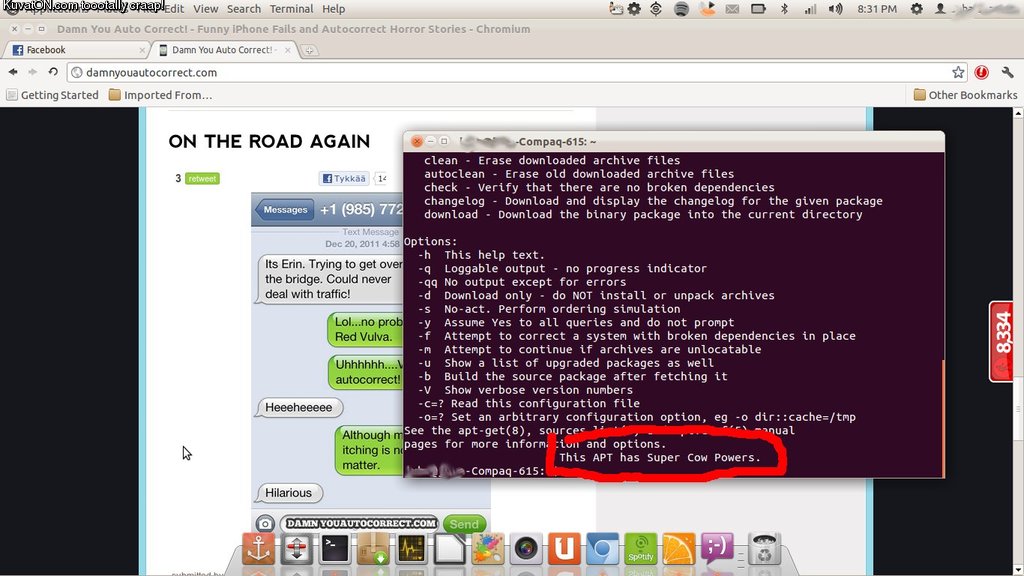Click the red extension icon beside the address bar
This screenshot has height=576, width=1024.
[982, 72]
